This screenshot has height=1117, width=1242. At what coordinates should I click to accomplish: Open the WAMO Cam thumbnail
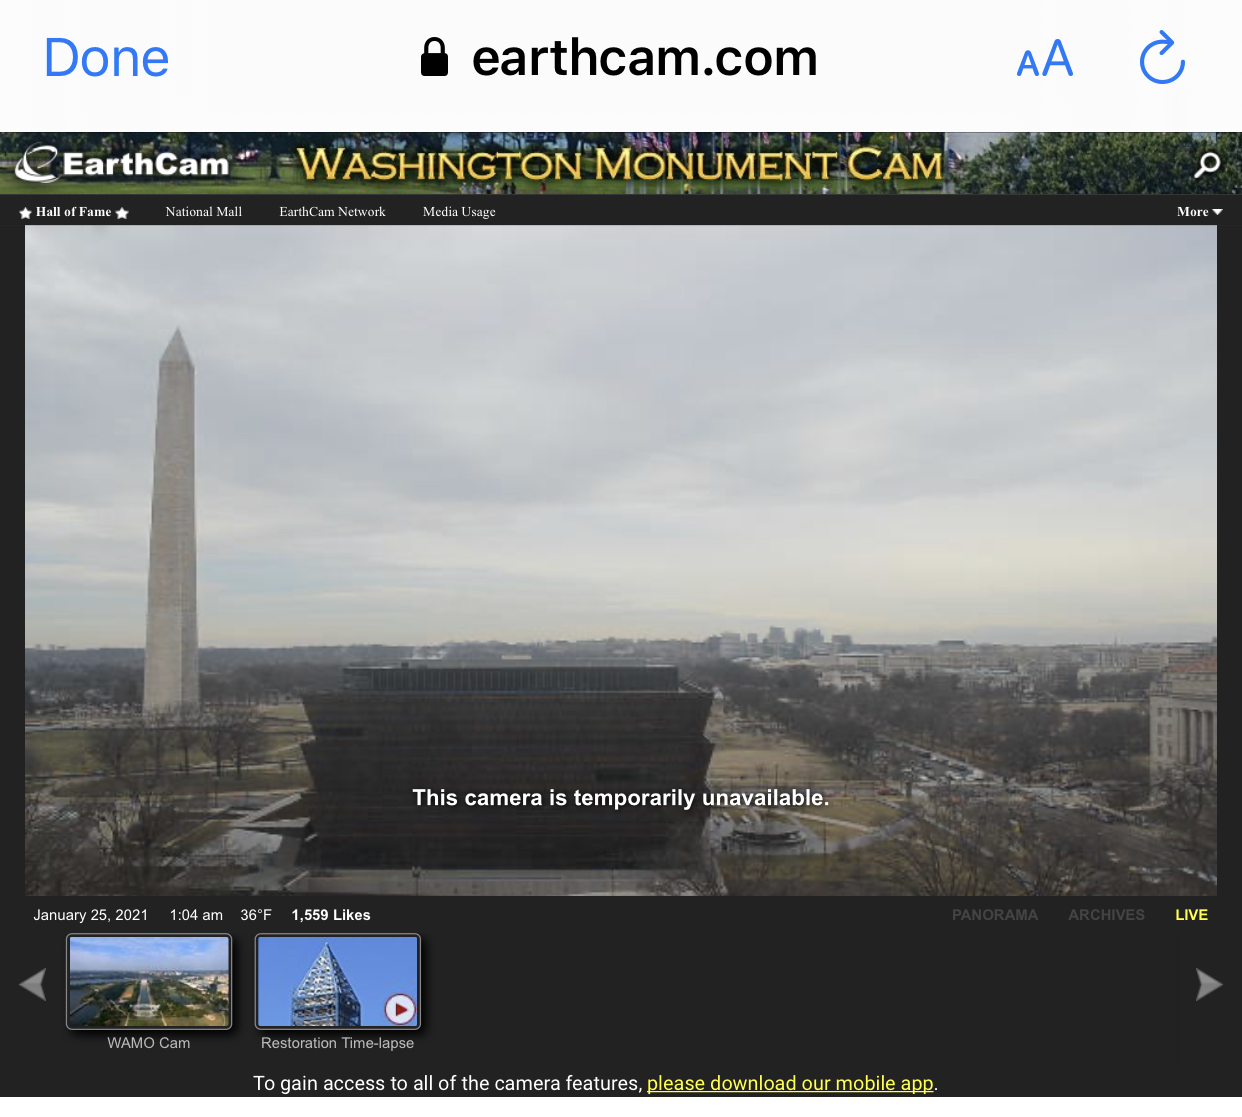click(x=149, y=981)
